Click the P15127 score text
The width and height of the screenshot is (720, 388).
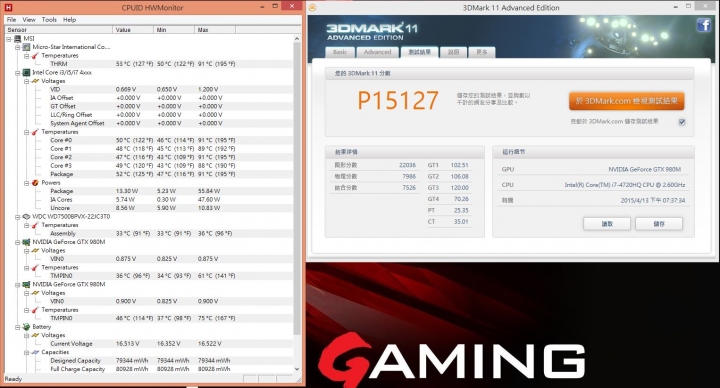tap(398, 101)
